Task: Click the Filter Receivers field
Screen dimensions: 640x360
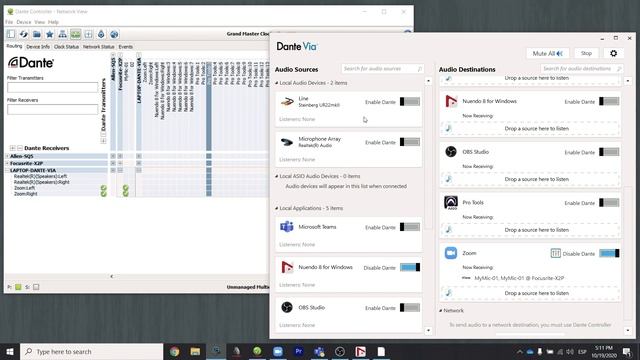Action: click(53, 109)
